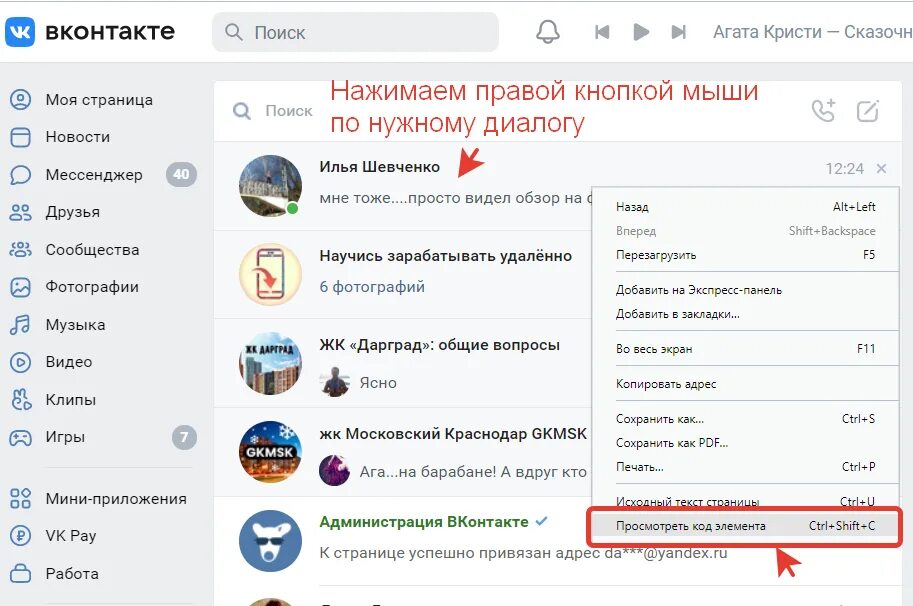The width and height of the screenshot is (913, 606).
Task: Open the Агата Кристи track title
Action: click(813, 31)
